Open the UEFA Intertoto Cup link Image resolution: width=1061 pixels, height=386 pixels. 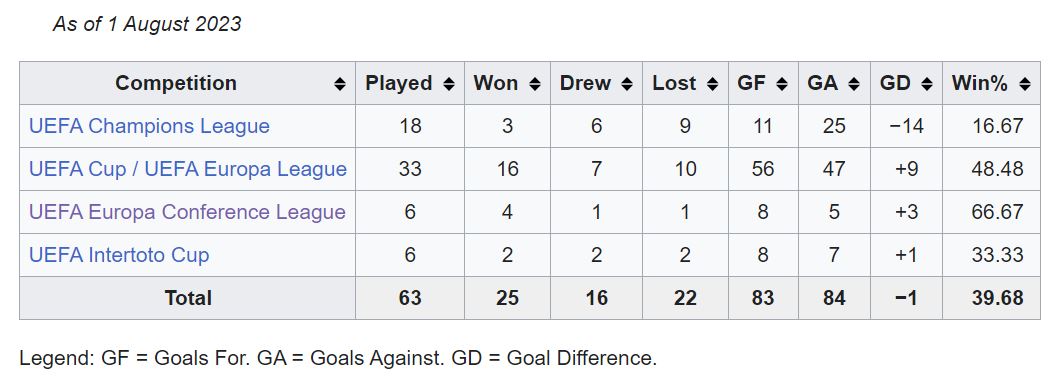119,255
